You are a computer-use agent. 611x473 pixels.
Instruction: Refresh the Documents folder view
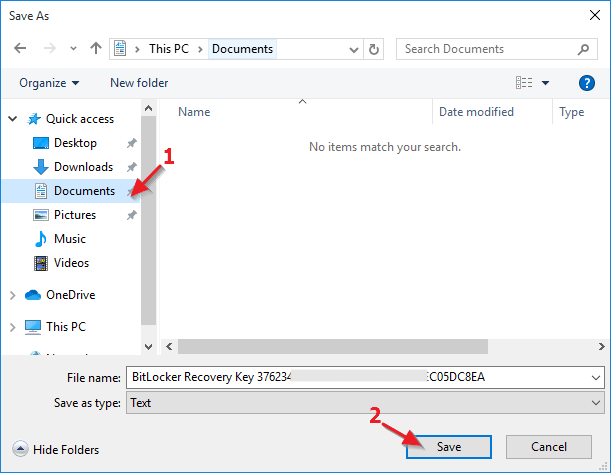click(x=374, y=49)
